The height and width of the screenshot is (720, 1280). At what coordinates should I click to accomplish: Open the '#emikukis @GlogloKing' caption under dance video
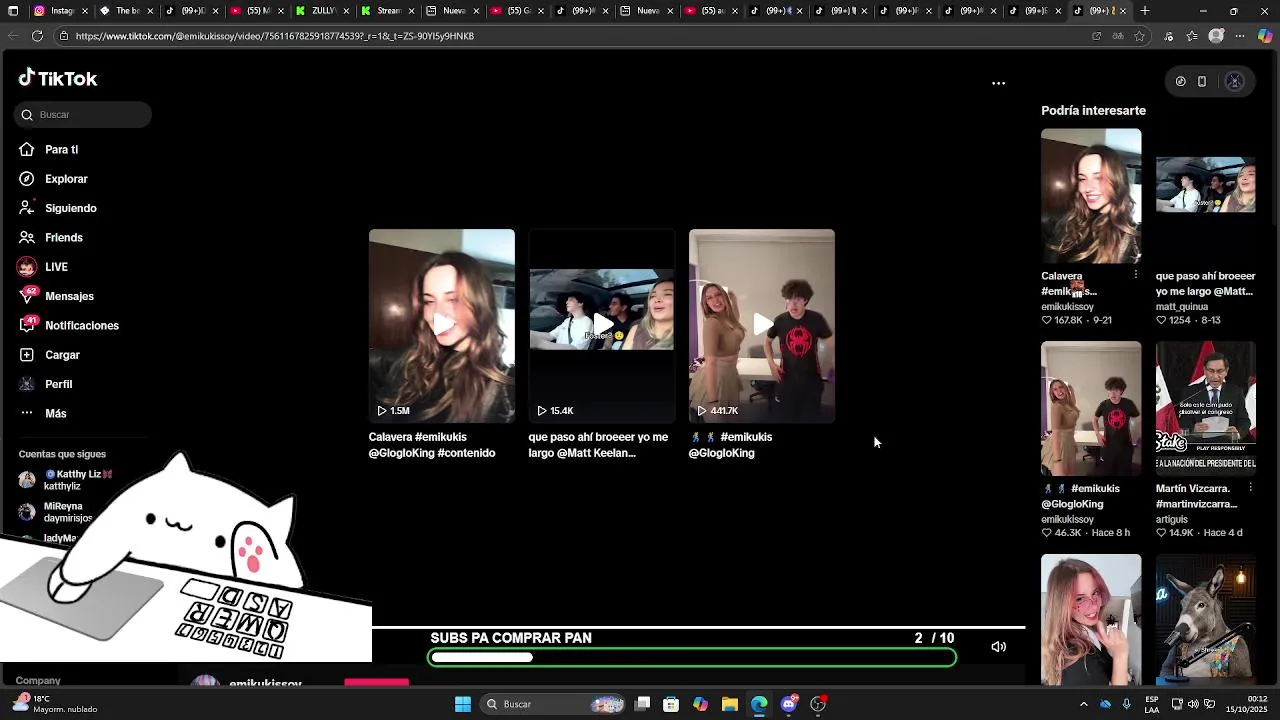click(730, 445)
